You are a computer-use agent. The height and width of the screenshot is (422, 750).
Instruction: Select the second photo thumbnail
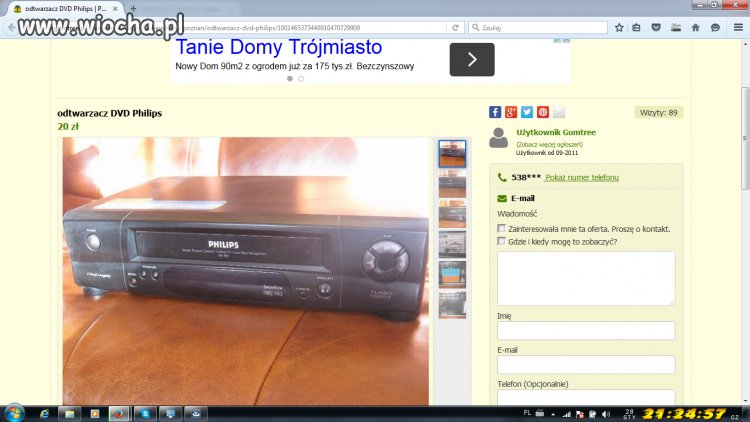click(x=452, y=184)
